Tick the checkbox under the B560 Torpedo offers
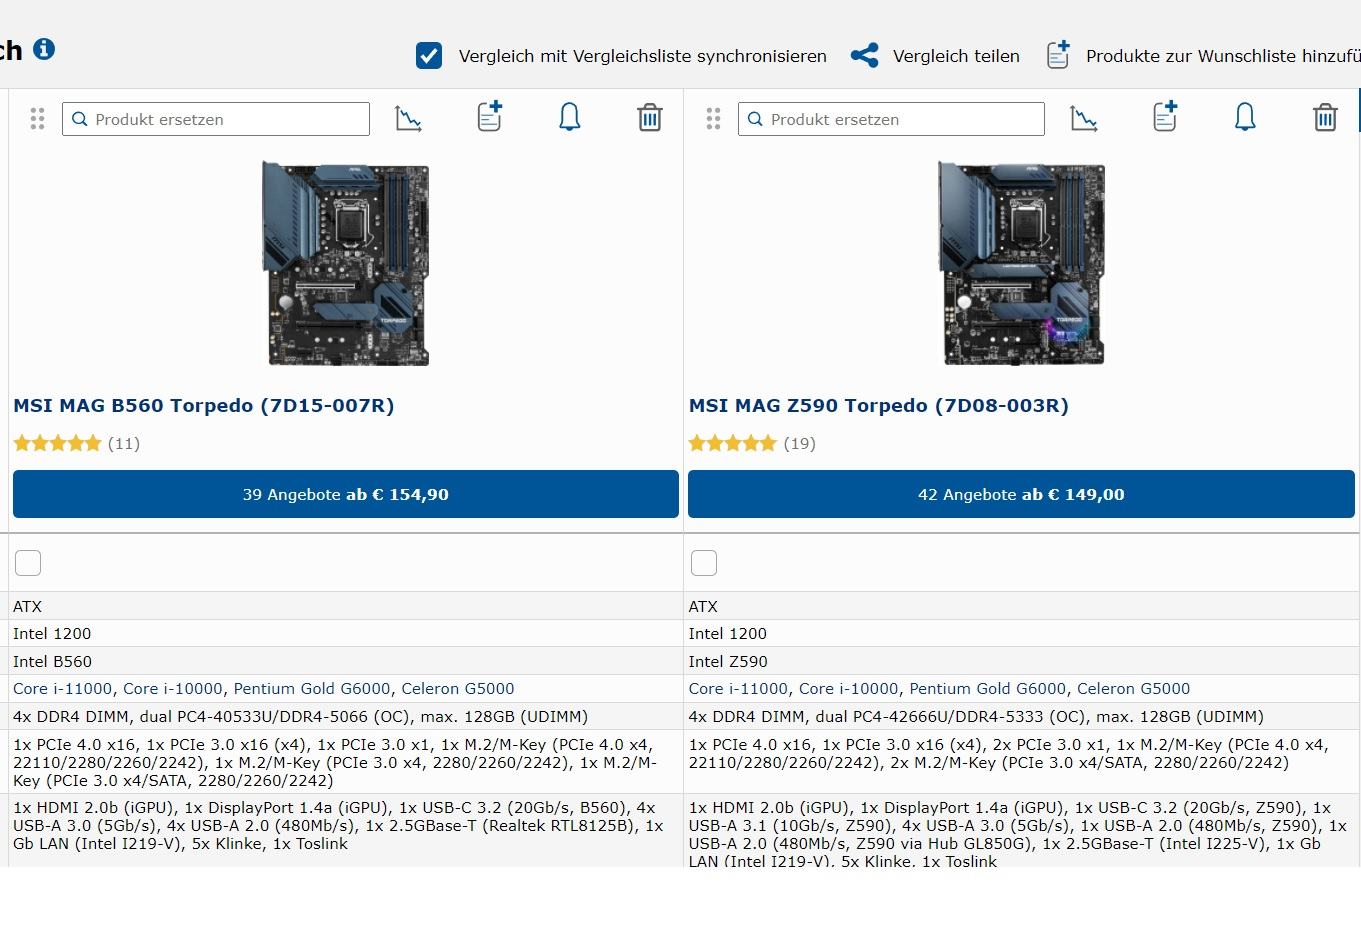The image size is (1361, 928). 28,563
